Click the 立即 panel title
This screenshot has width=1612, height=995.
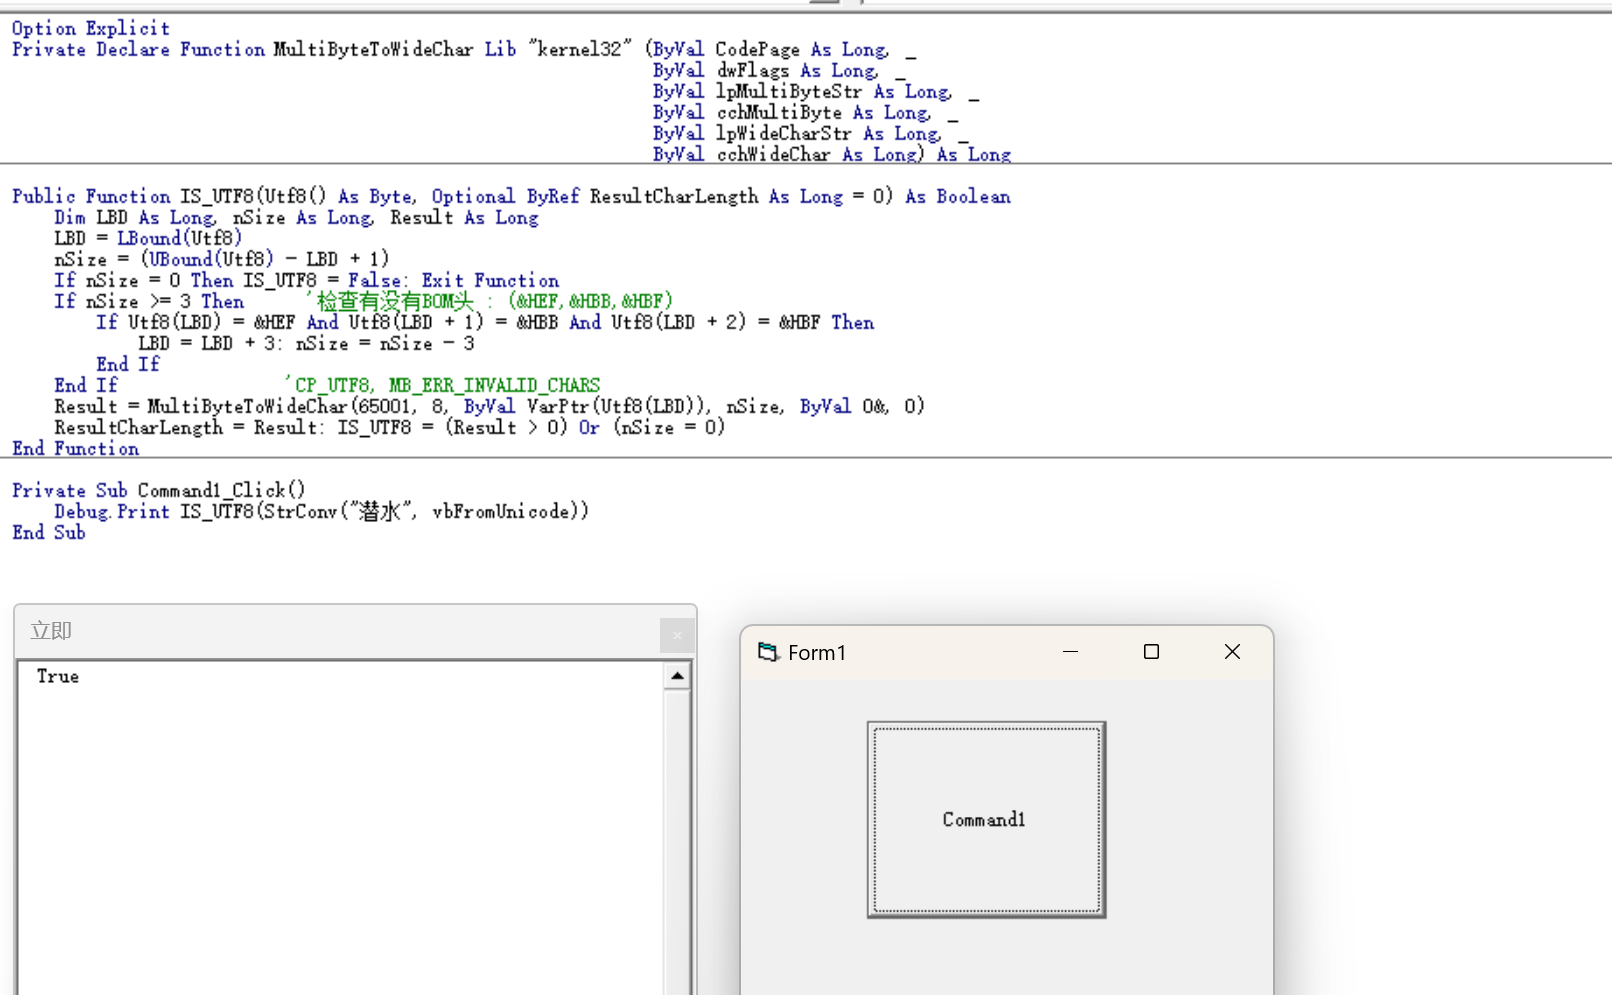(x=51, y=631)
